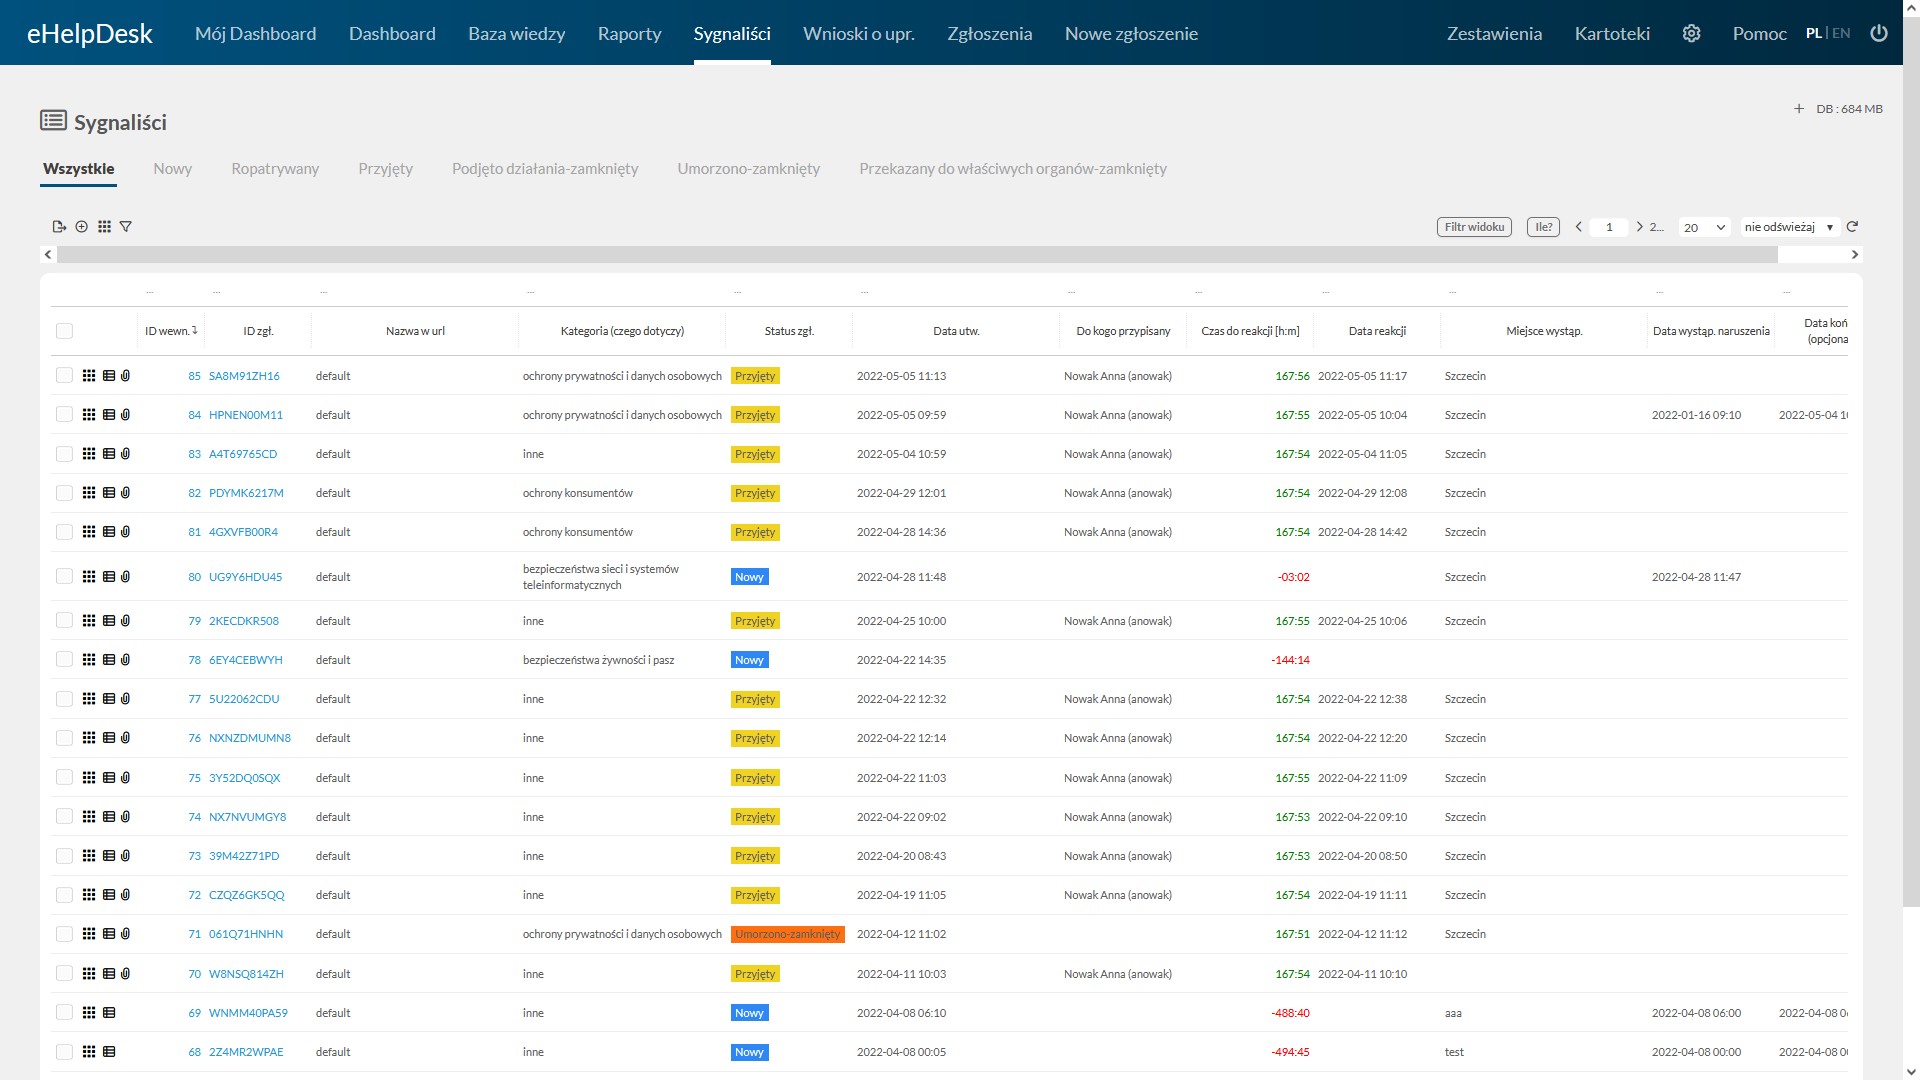1920x1080 pixels.
Task: Tick the checkbox for row 84
Action: click(65, 415)
